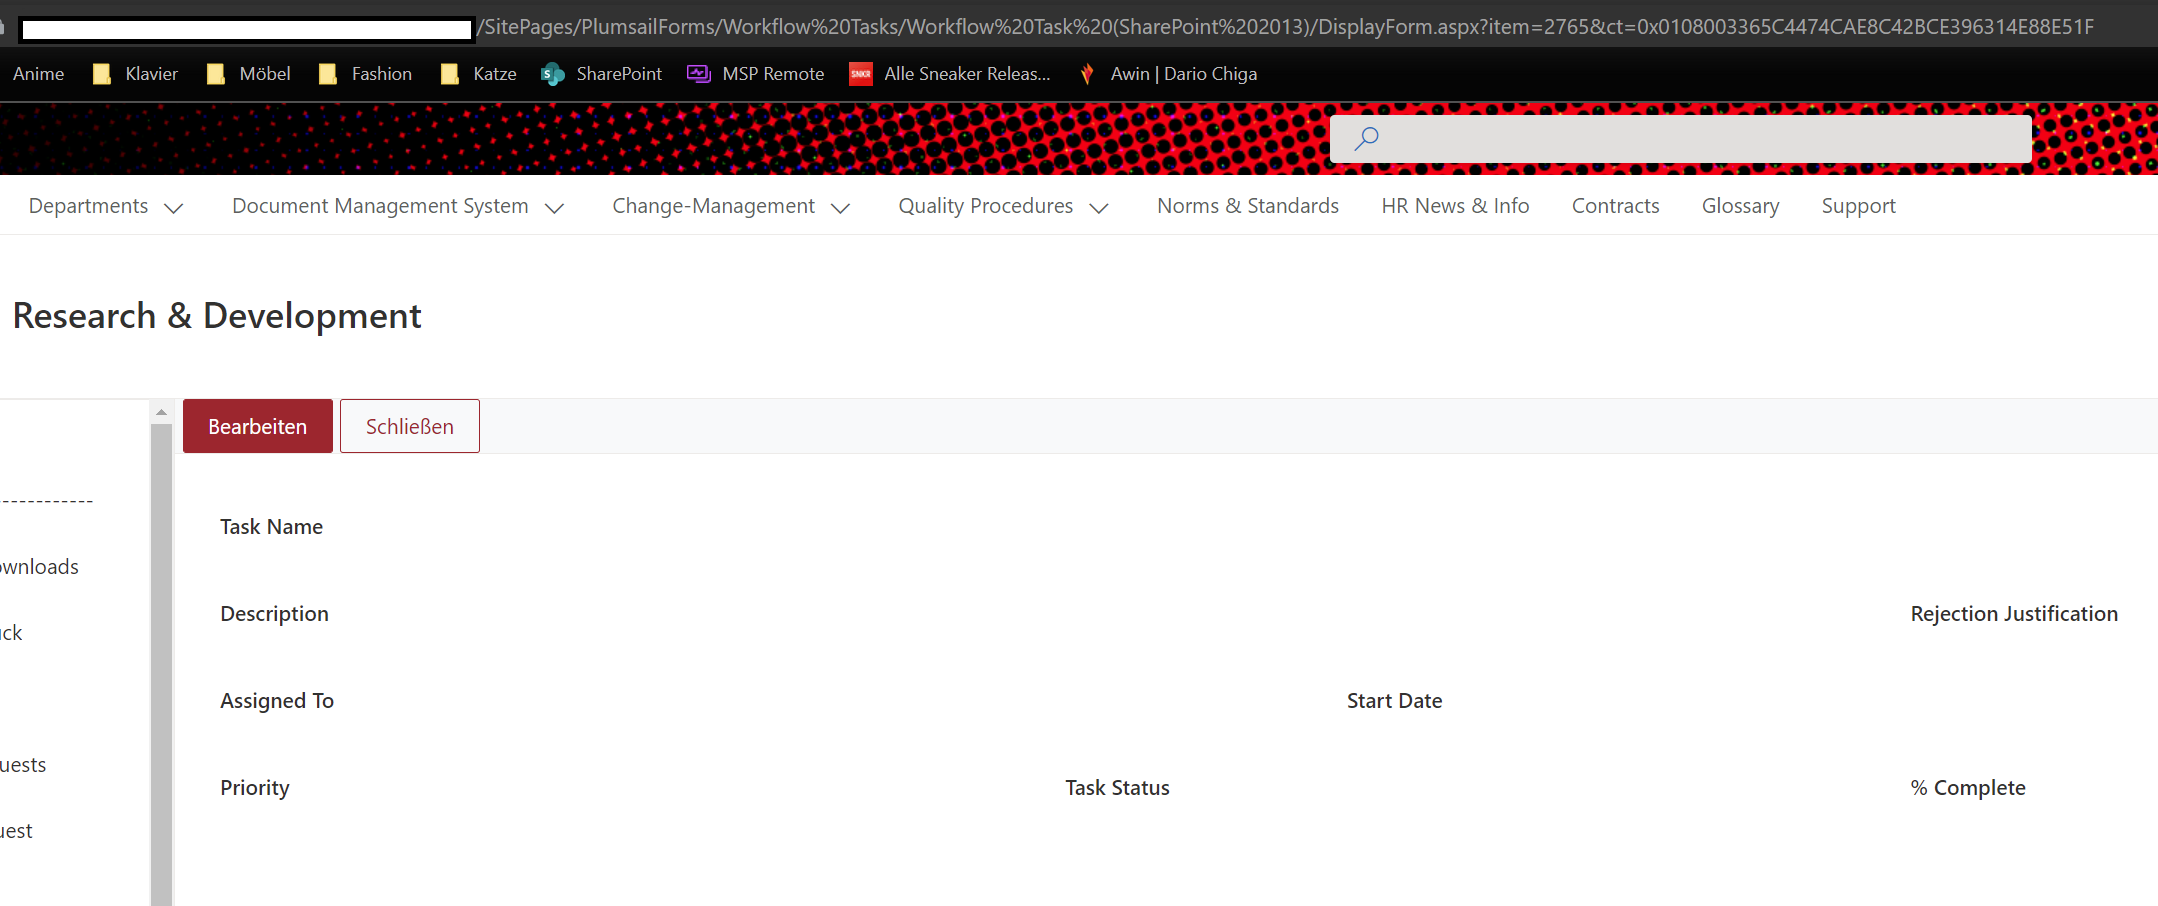Click the sidebar scroll-up arrow
2158x906 pixels.
pos(161,412)
